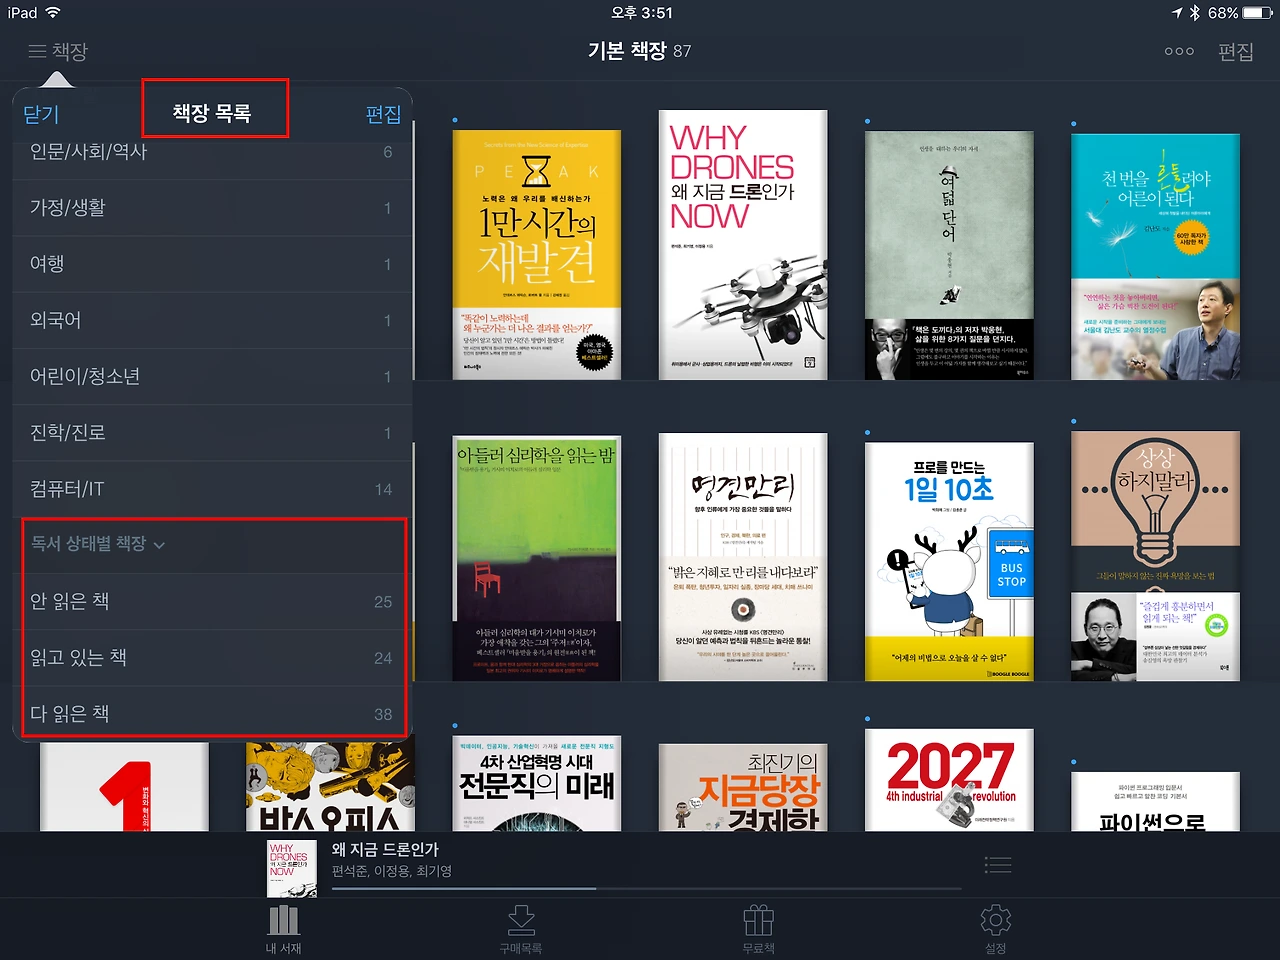Tap the 기본 책장 header title
Viewport: 1280px width, 960px height.
pyautogui.click(x=627, y=51)
